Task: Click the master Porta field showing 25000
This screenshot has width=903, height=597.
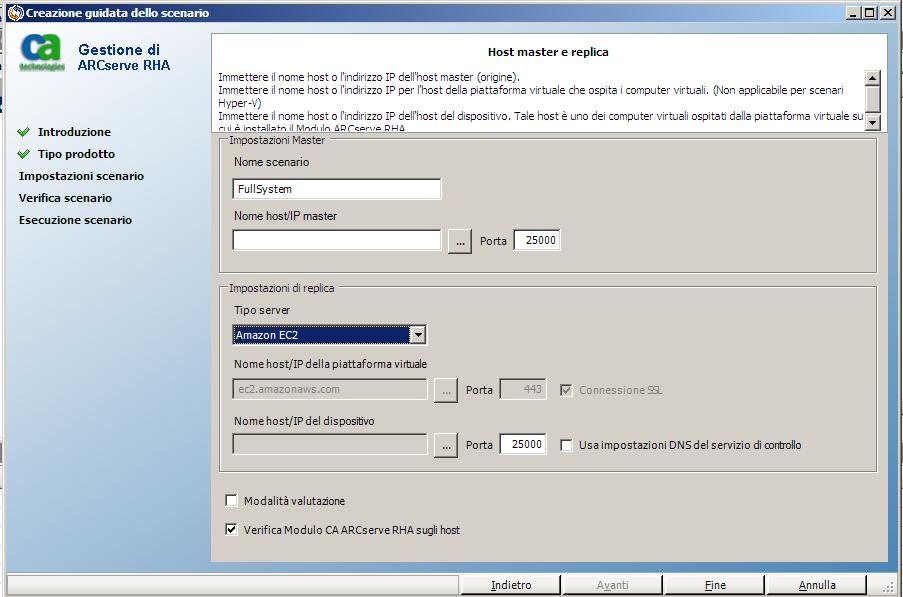Action: 537,239
